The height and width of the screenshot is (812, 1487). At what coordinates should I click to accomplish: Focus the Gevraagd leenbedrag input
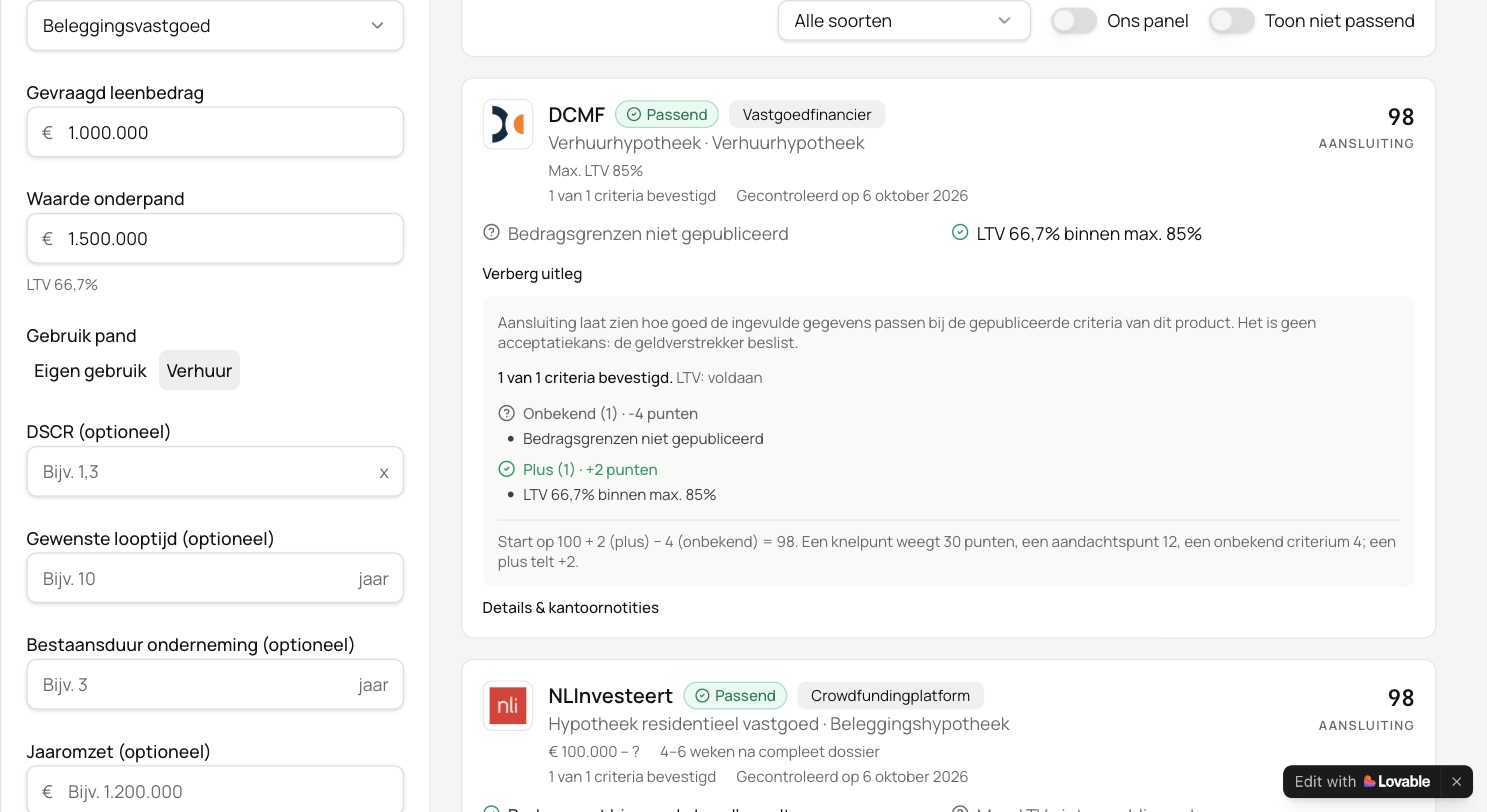(215, 133)
